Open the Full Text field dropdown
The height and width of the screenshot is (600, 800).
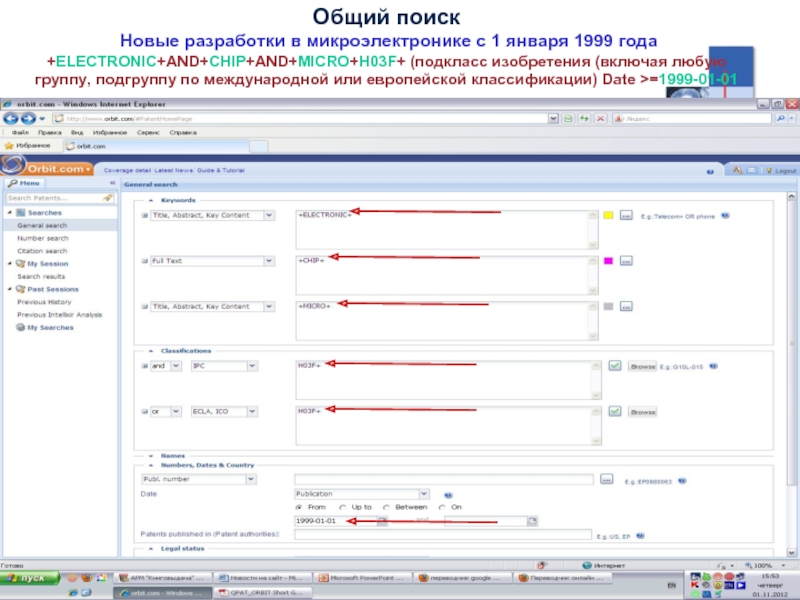(268, 261)
